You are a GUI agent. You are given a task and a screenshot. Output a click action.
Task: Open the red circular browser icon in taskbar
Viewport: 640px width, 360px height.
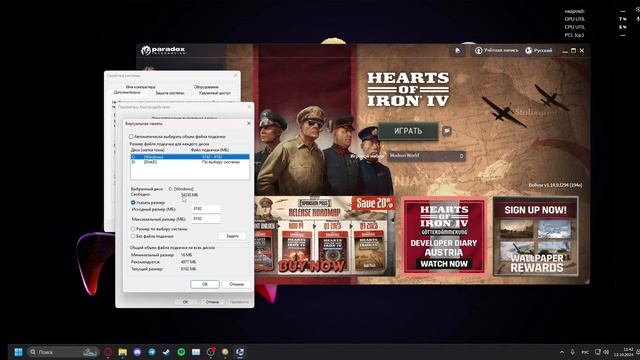click(x=108, y=352)
